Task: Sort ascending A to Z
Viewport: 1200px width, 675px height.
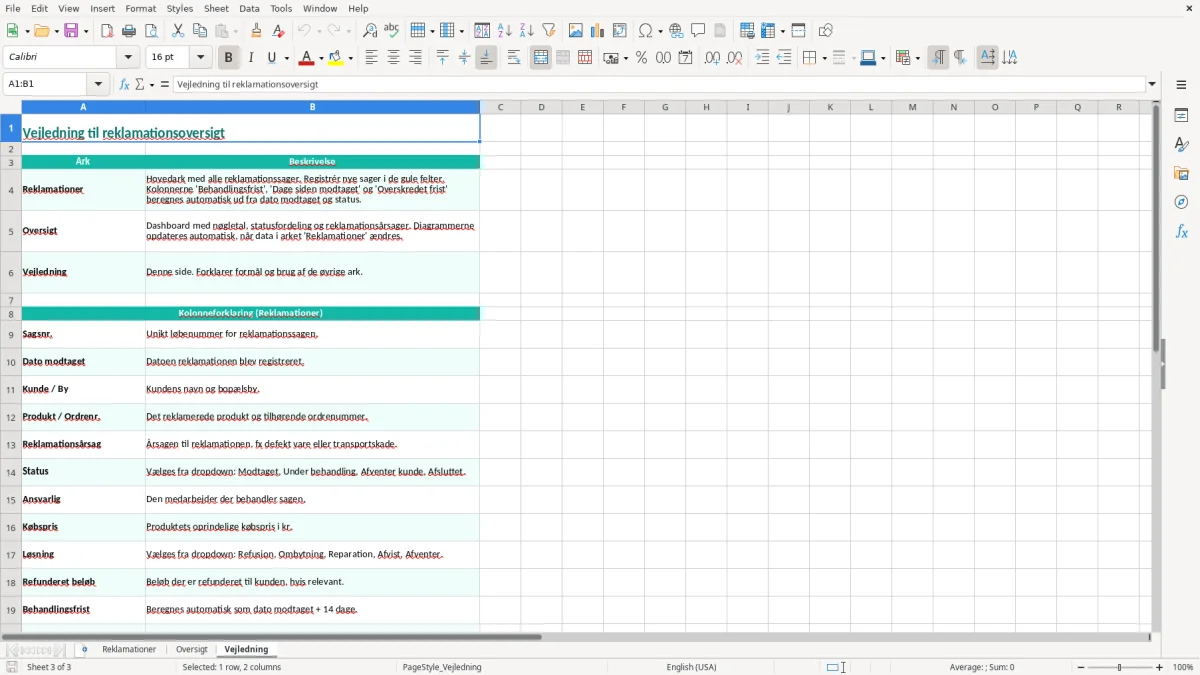Action: [505, 31]
